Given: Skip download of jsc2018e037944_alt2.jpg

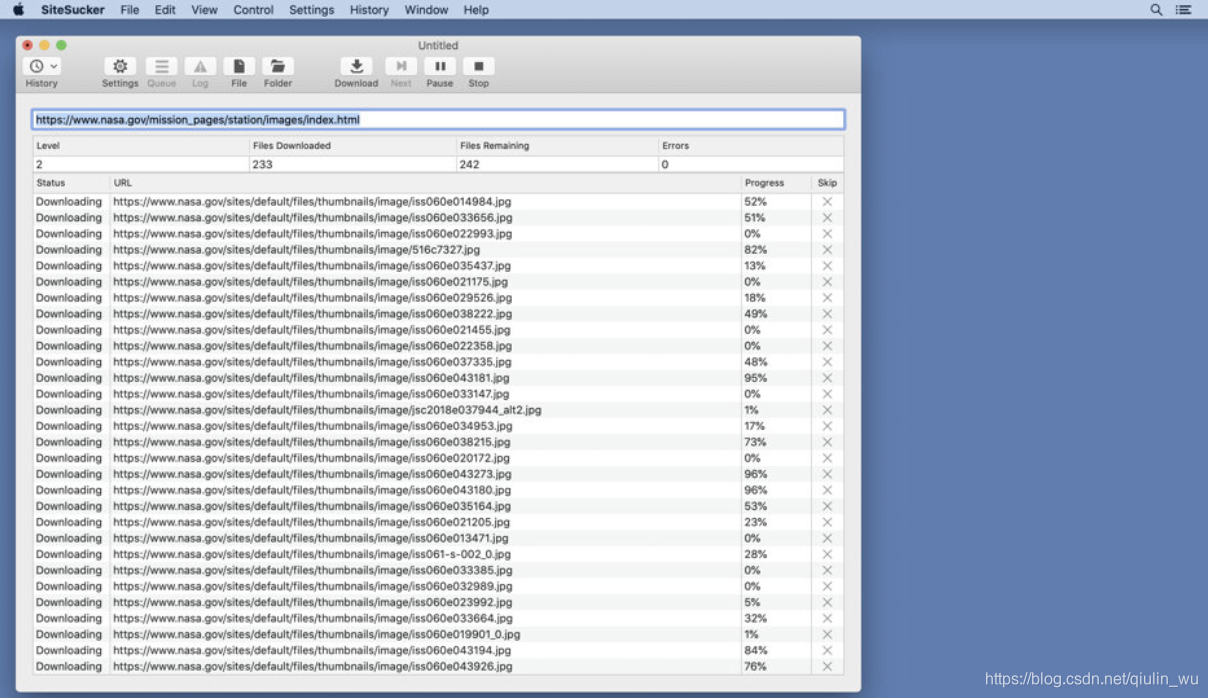Looking at the screenshot, I should [x=827, y=410].
